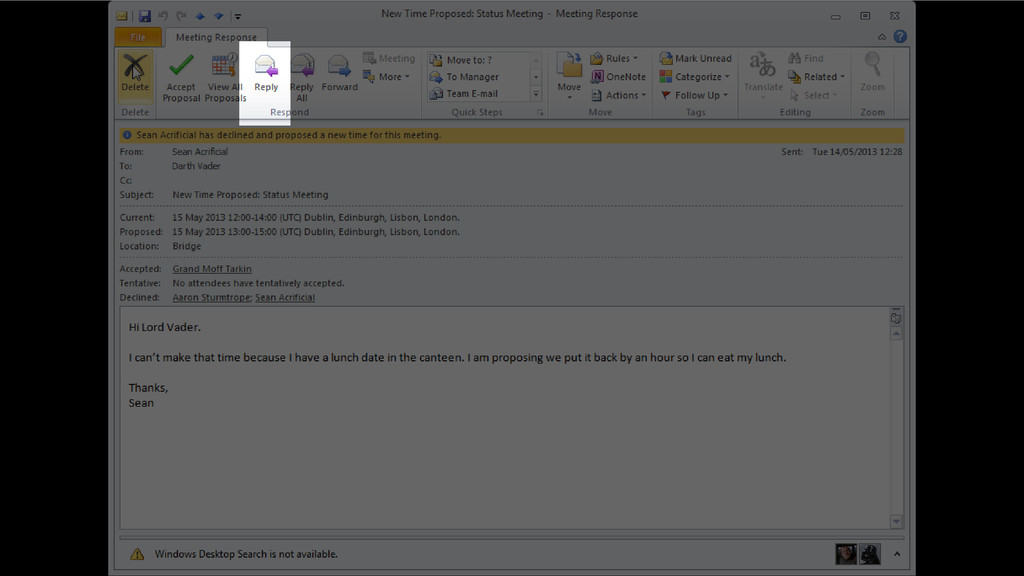Screen dimensions: 1024x576
Task: Expand the People Pane arrow
Action: [x=897, y=554]
